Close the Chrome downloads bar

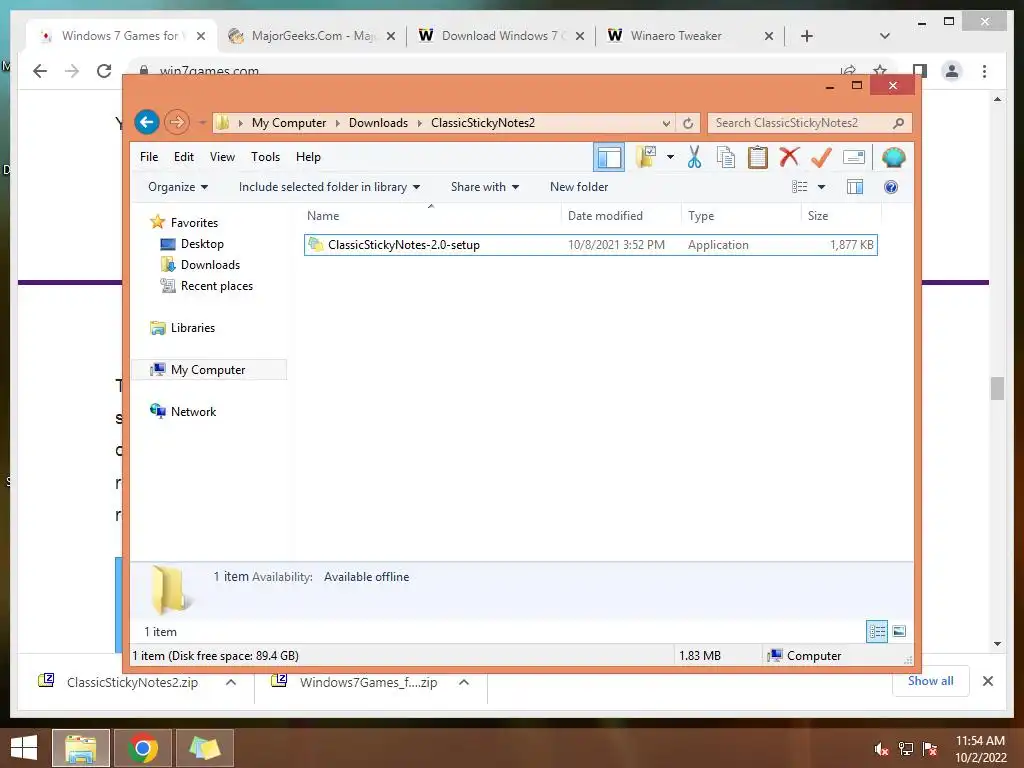(987, 681)
